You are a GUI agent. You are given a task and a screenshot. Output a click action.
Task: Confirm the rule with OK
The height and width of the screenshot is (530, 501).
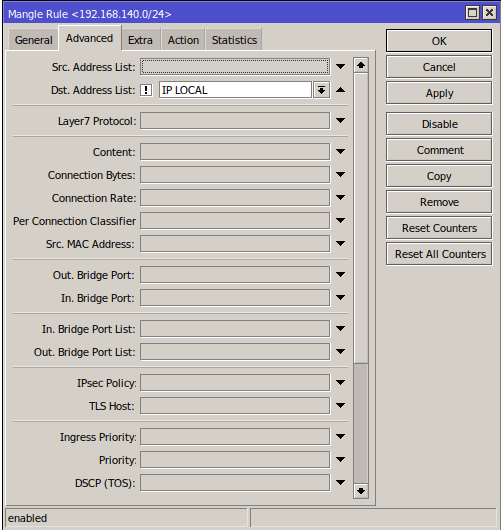pos(439,41)
